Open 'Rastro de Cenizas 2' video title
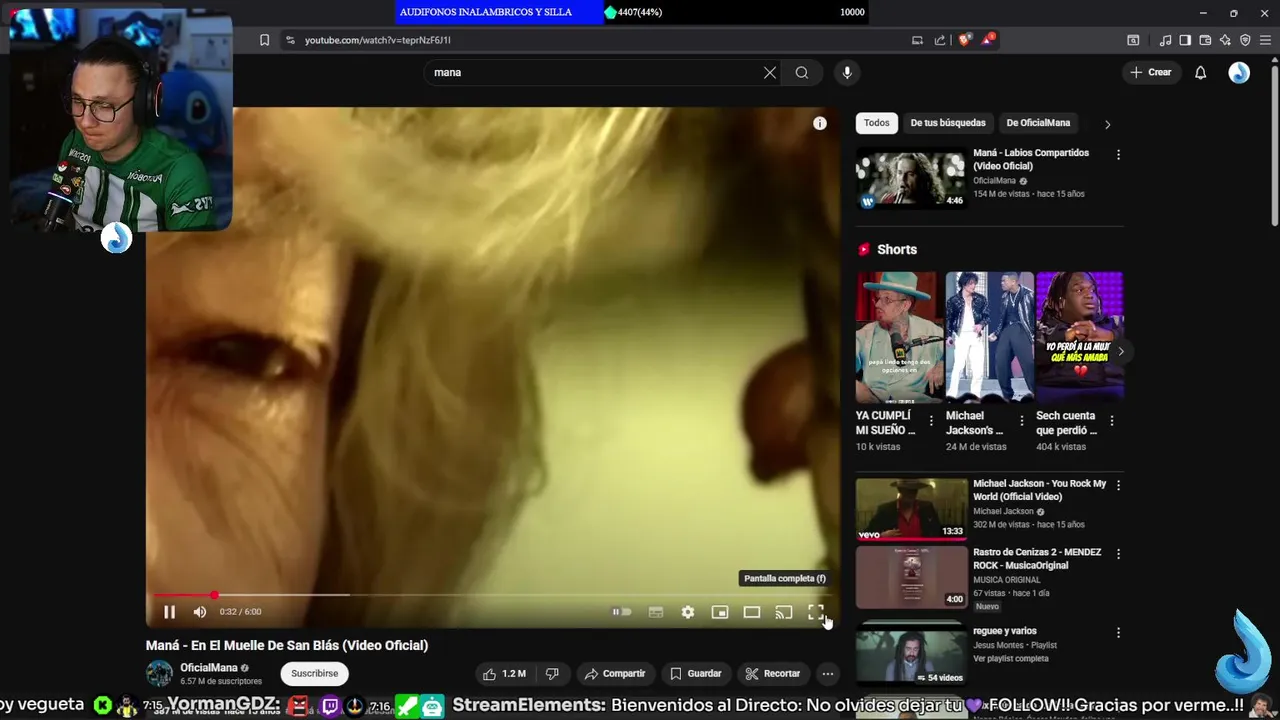This screenshot has height=720, width=1280. tap(1037, 559)
